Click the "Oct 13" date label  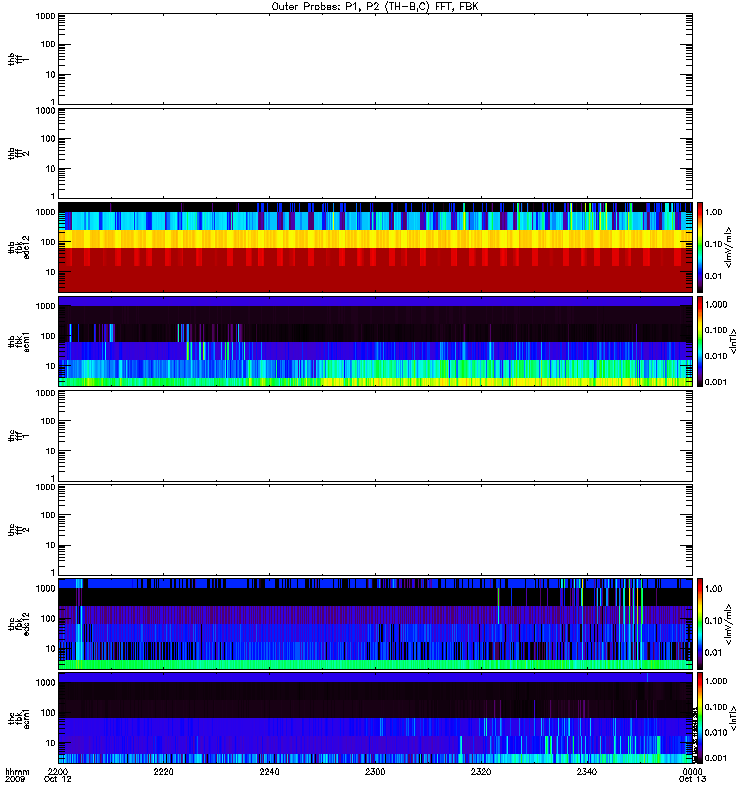tap(692, 779)
